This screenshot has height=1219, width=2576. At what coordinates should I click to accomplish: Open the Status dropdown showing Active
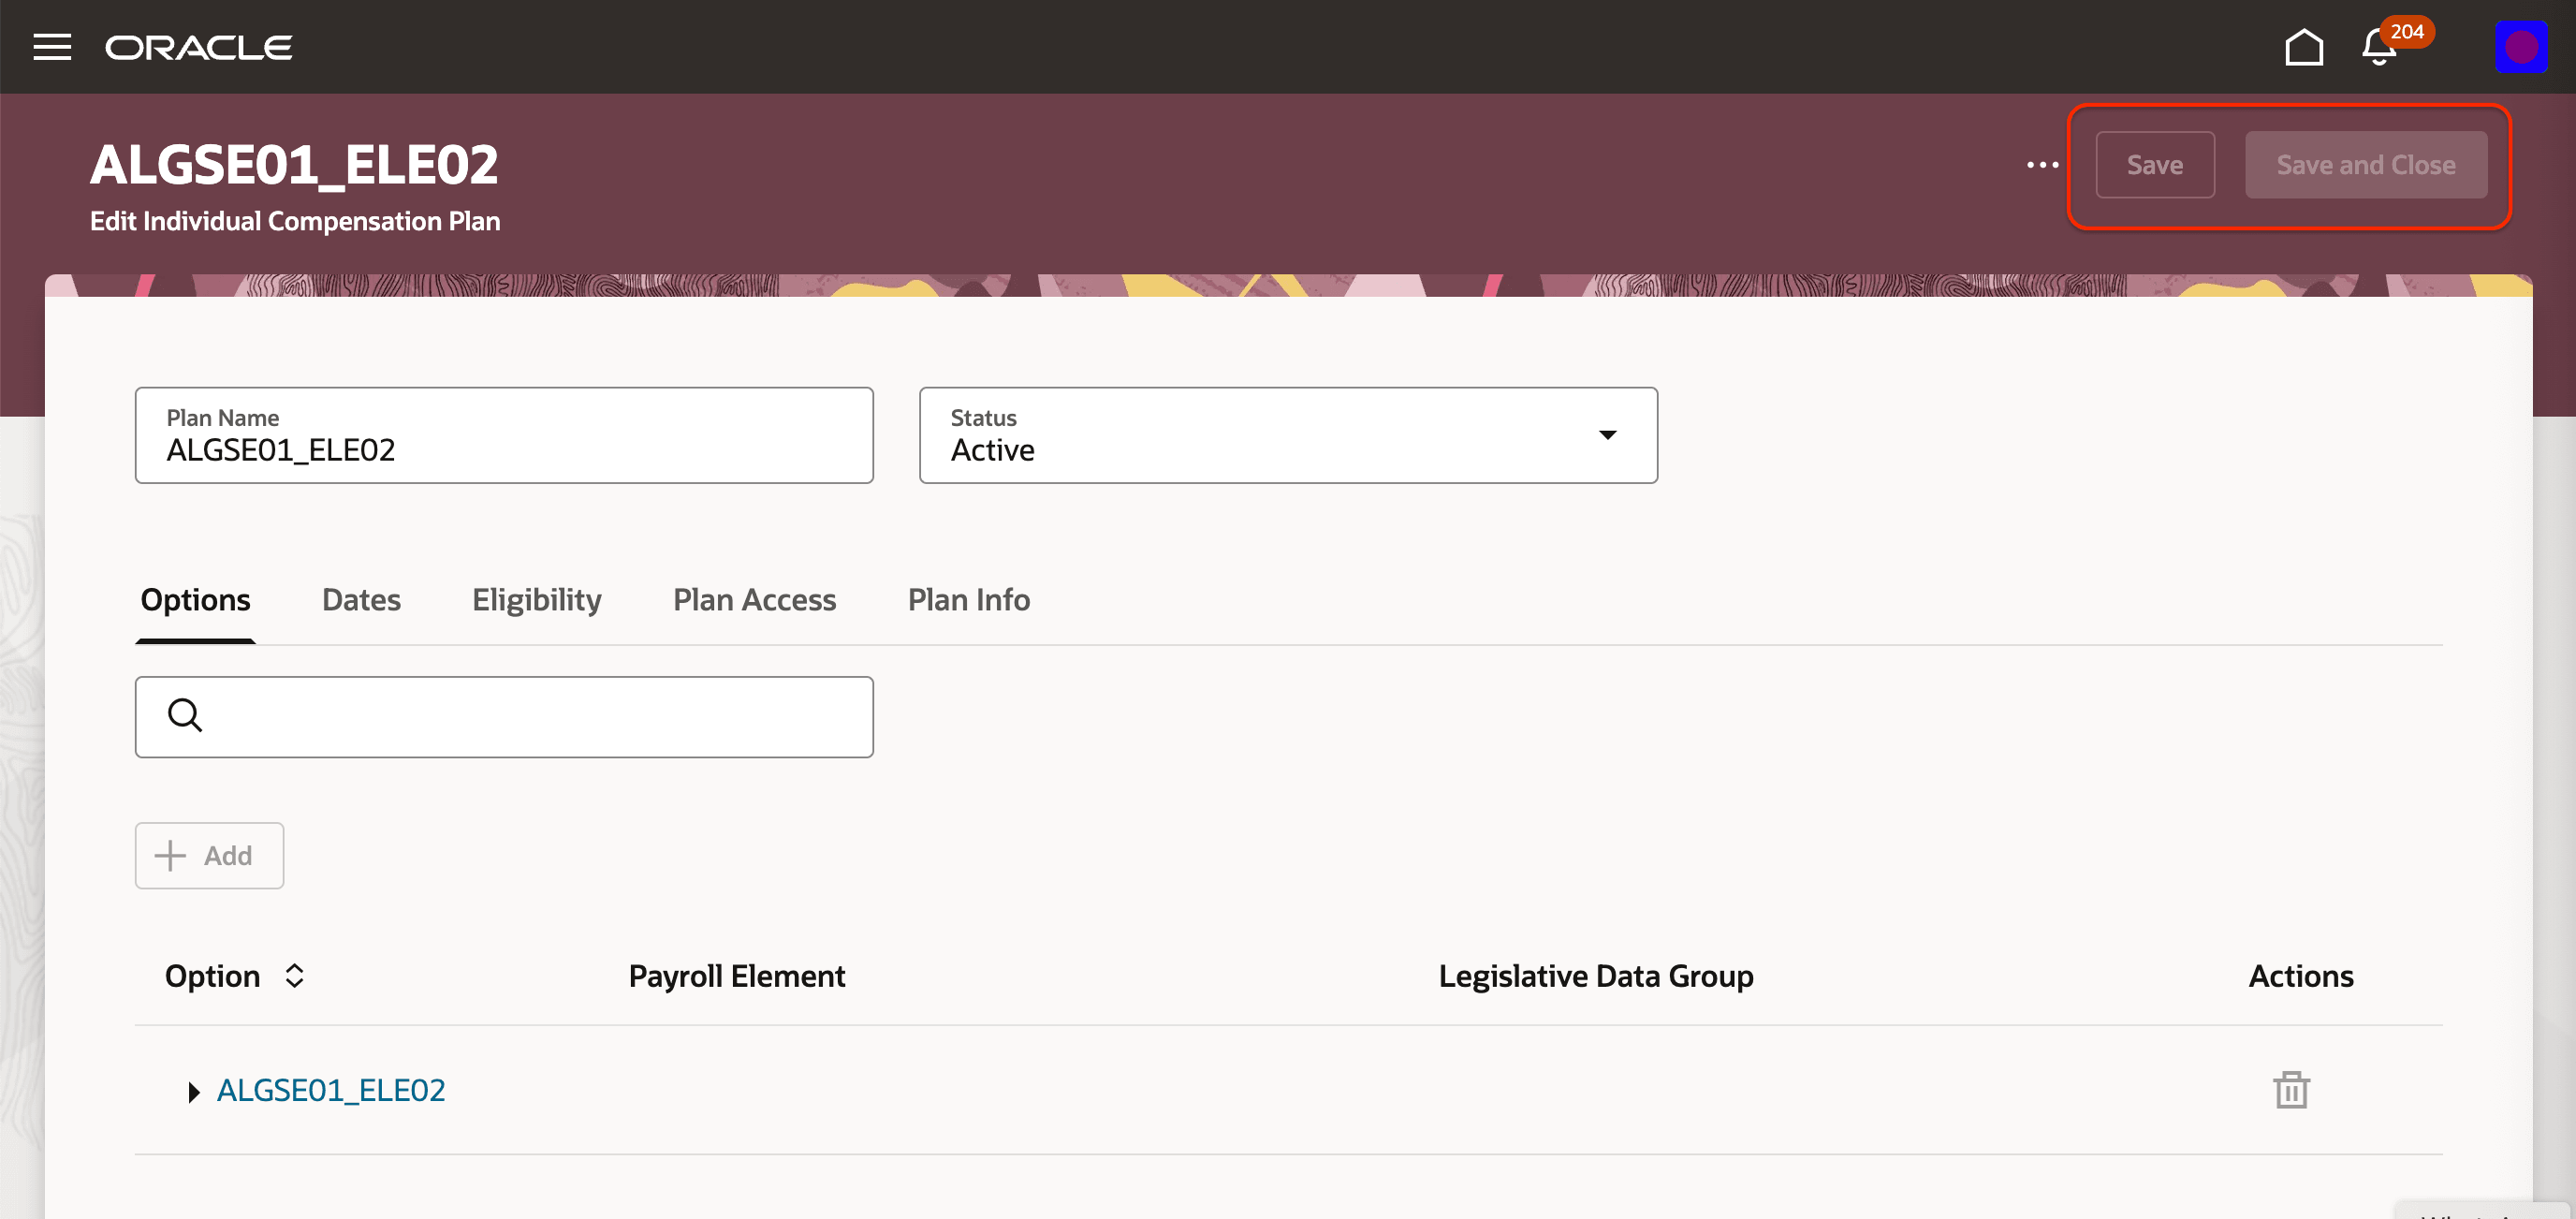1607,435
